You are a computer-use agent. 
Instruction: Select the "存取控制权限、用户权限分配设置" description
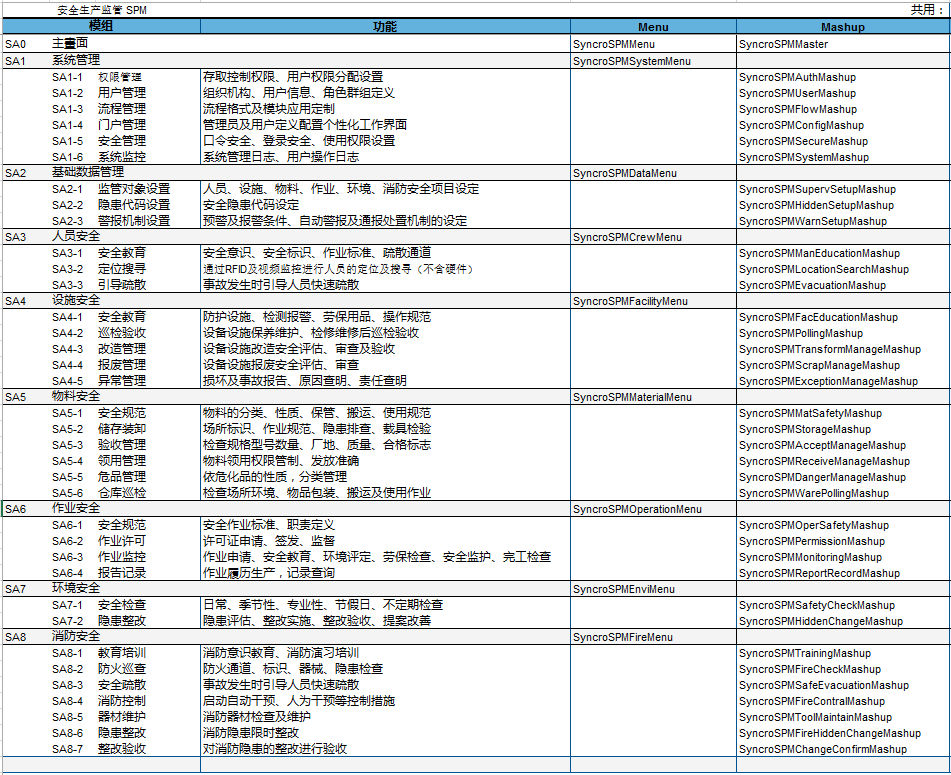(293, 76)
